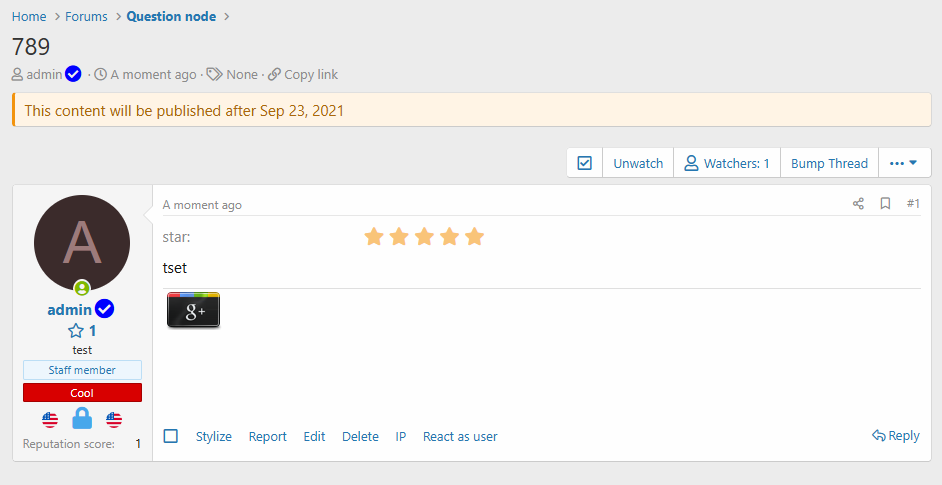Toggle the checkmark button left of Unwatch

(x=585, y=163)
